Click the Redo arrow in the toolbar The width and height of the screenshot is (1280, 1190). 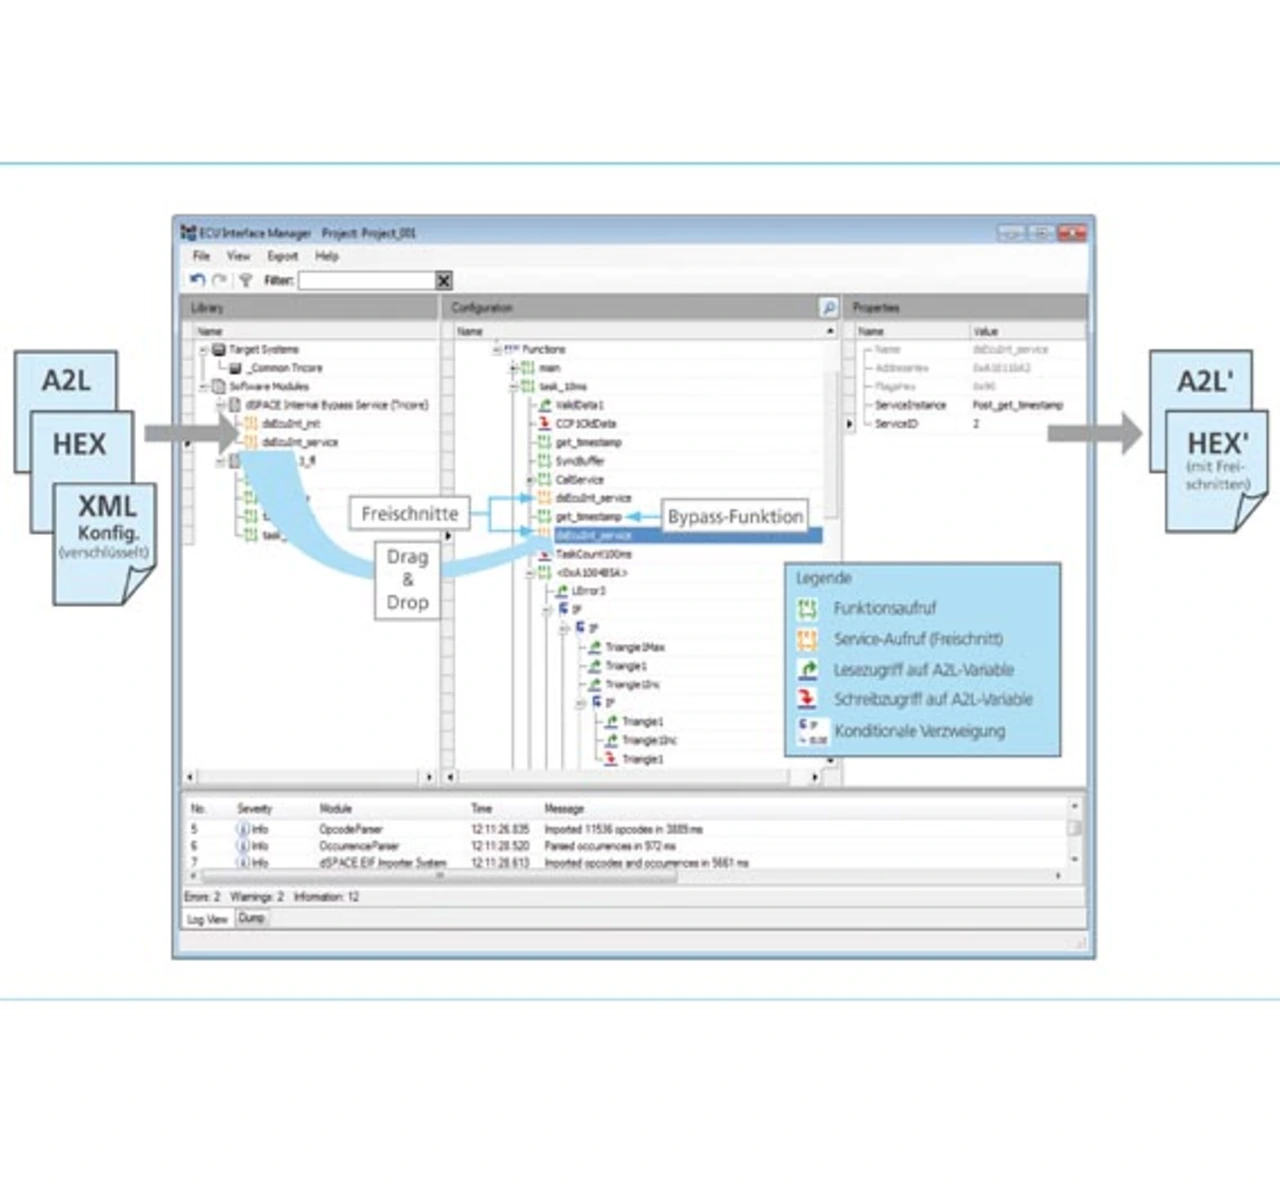pyautogui.click(x=219, y=281)
